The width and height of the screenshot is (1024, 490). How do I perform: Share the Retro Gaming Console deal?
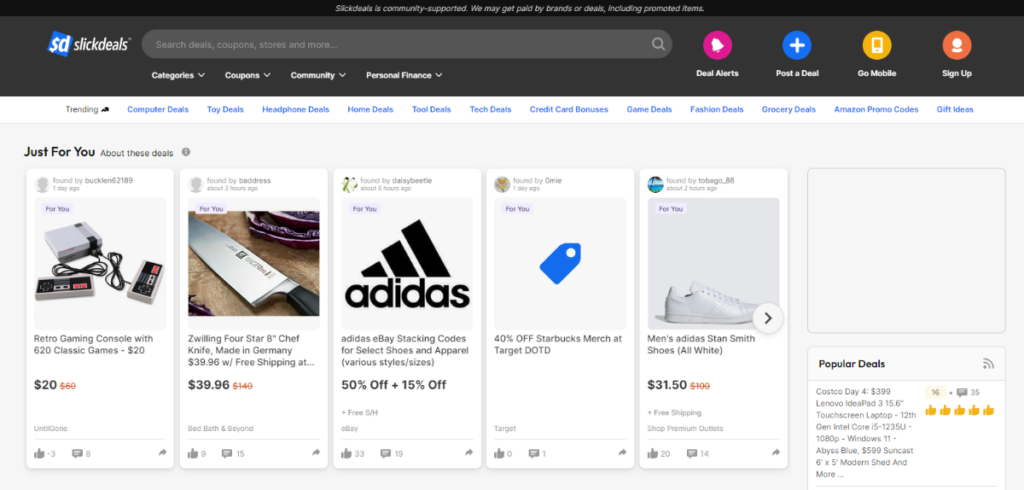(163, 453)
